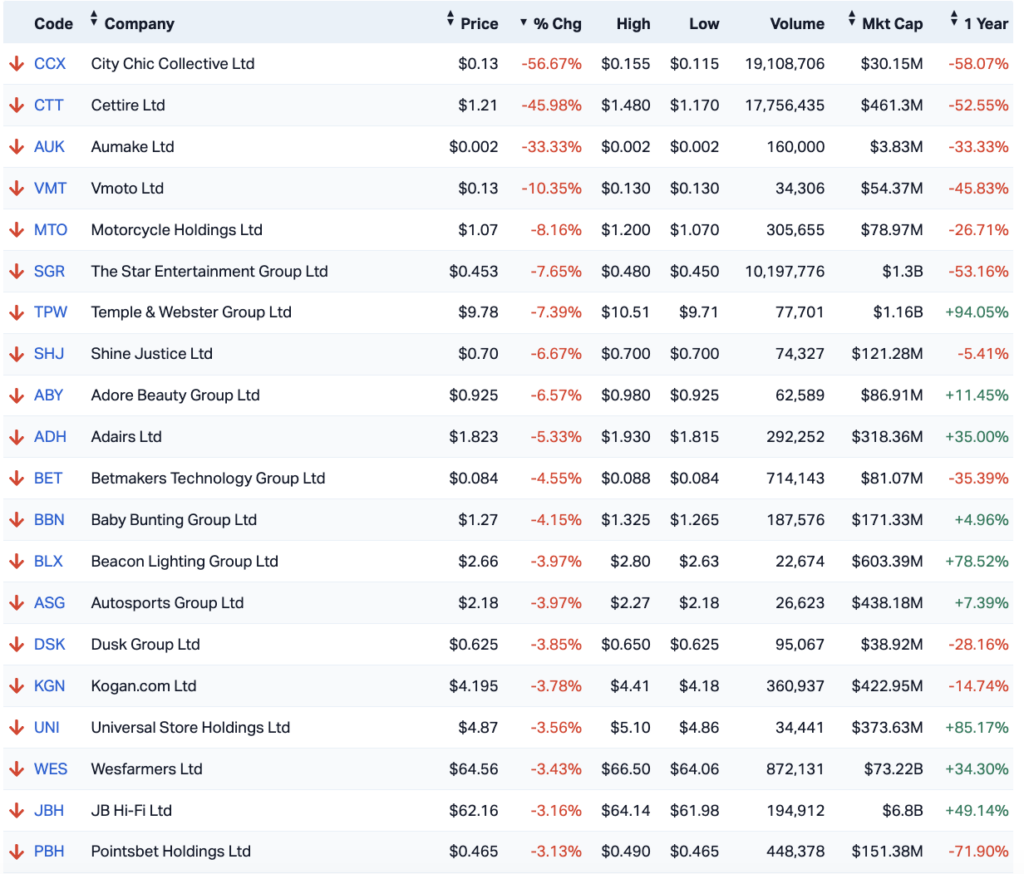The height and width of the screenshot is (874, 1024).
Task: Click the -56.67% change value
Action: click(551, 64)
